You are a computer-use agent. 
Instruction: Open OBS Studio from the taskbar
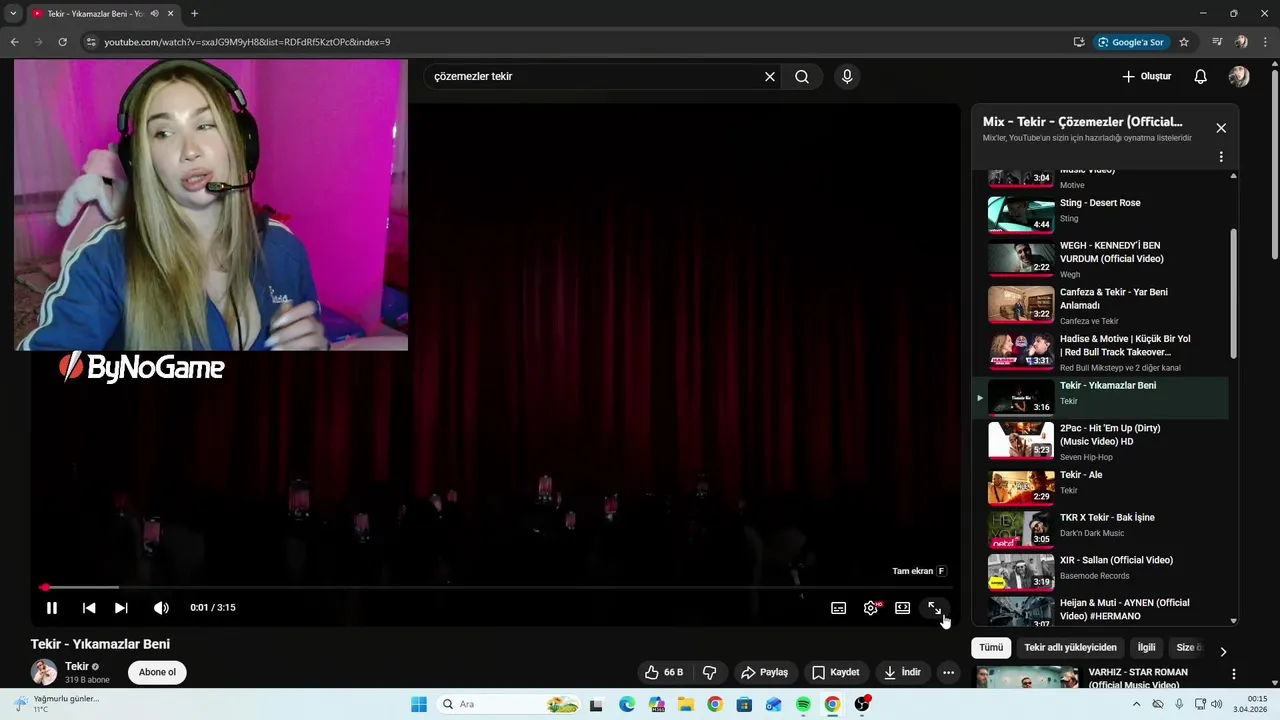point(862,704)
